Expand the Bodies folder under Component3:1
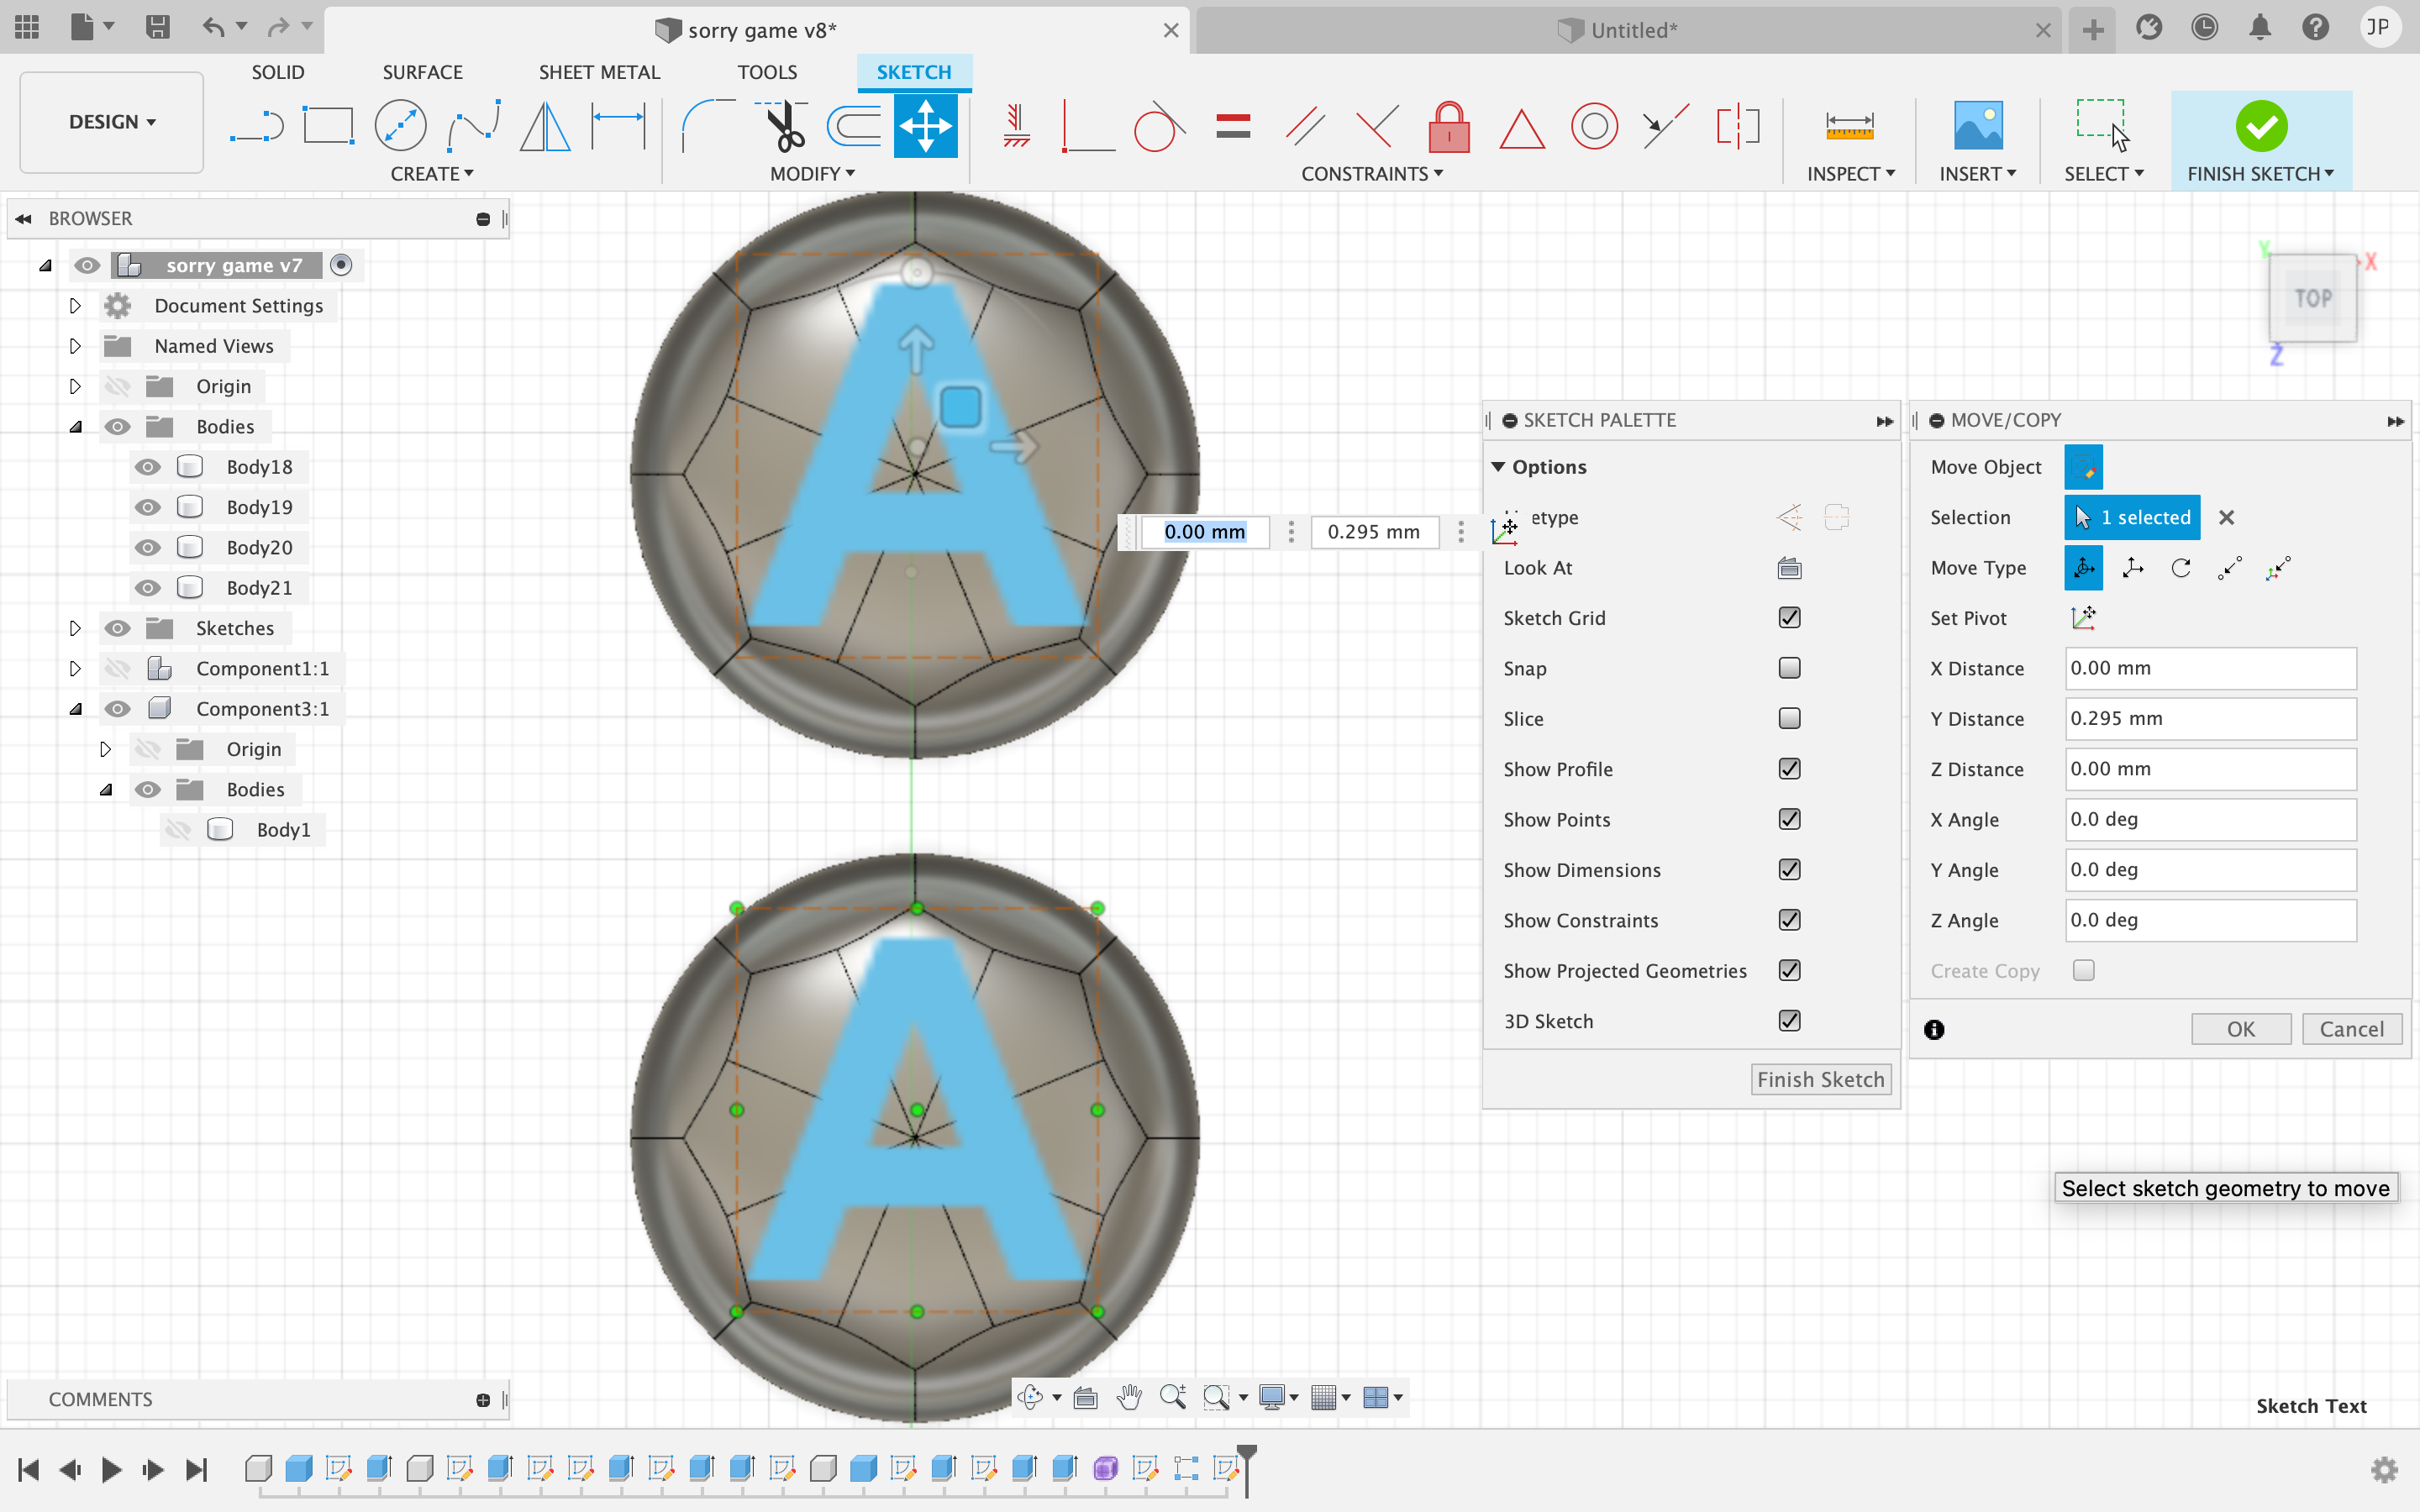The image size is (2420, 1512). (x=106, y=789)
